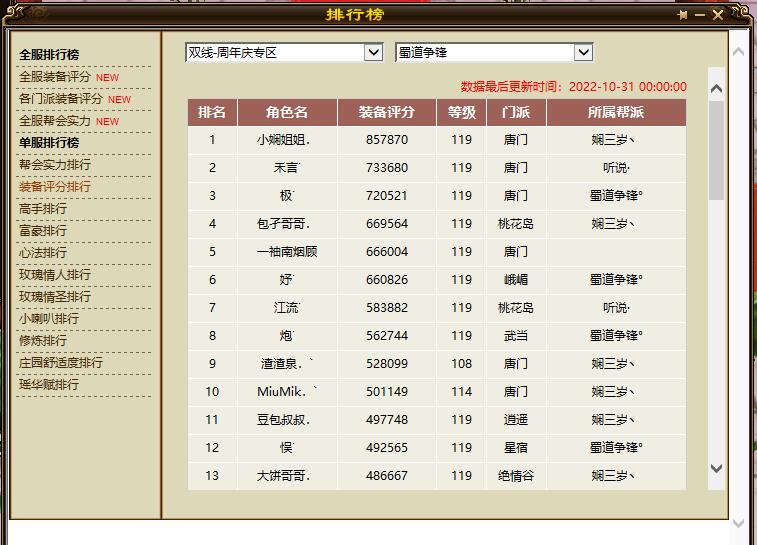Click the 排名 column header
The image size is (757, 545).
[x=212, y=112]
